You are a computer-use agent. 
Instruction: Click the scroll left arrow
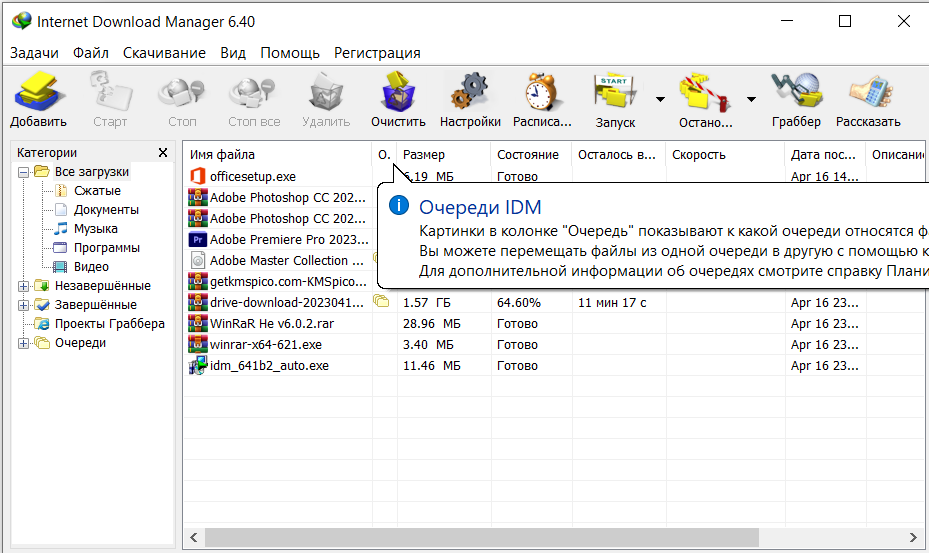tap(194, 538)
